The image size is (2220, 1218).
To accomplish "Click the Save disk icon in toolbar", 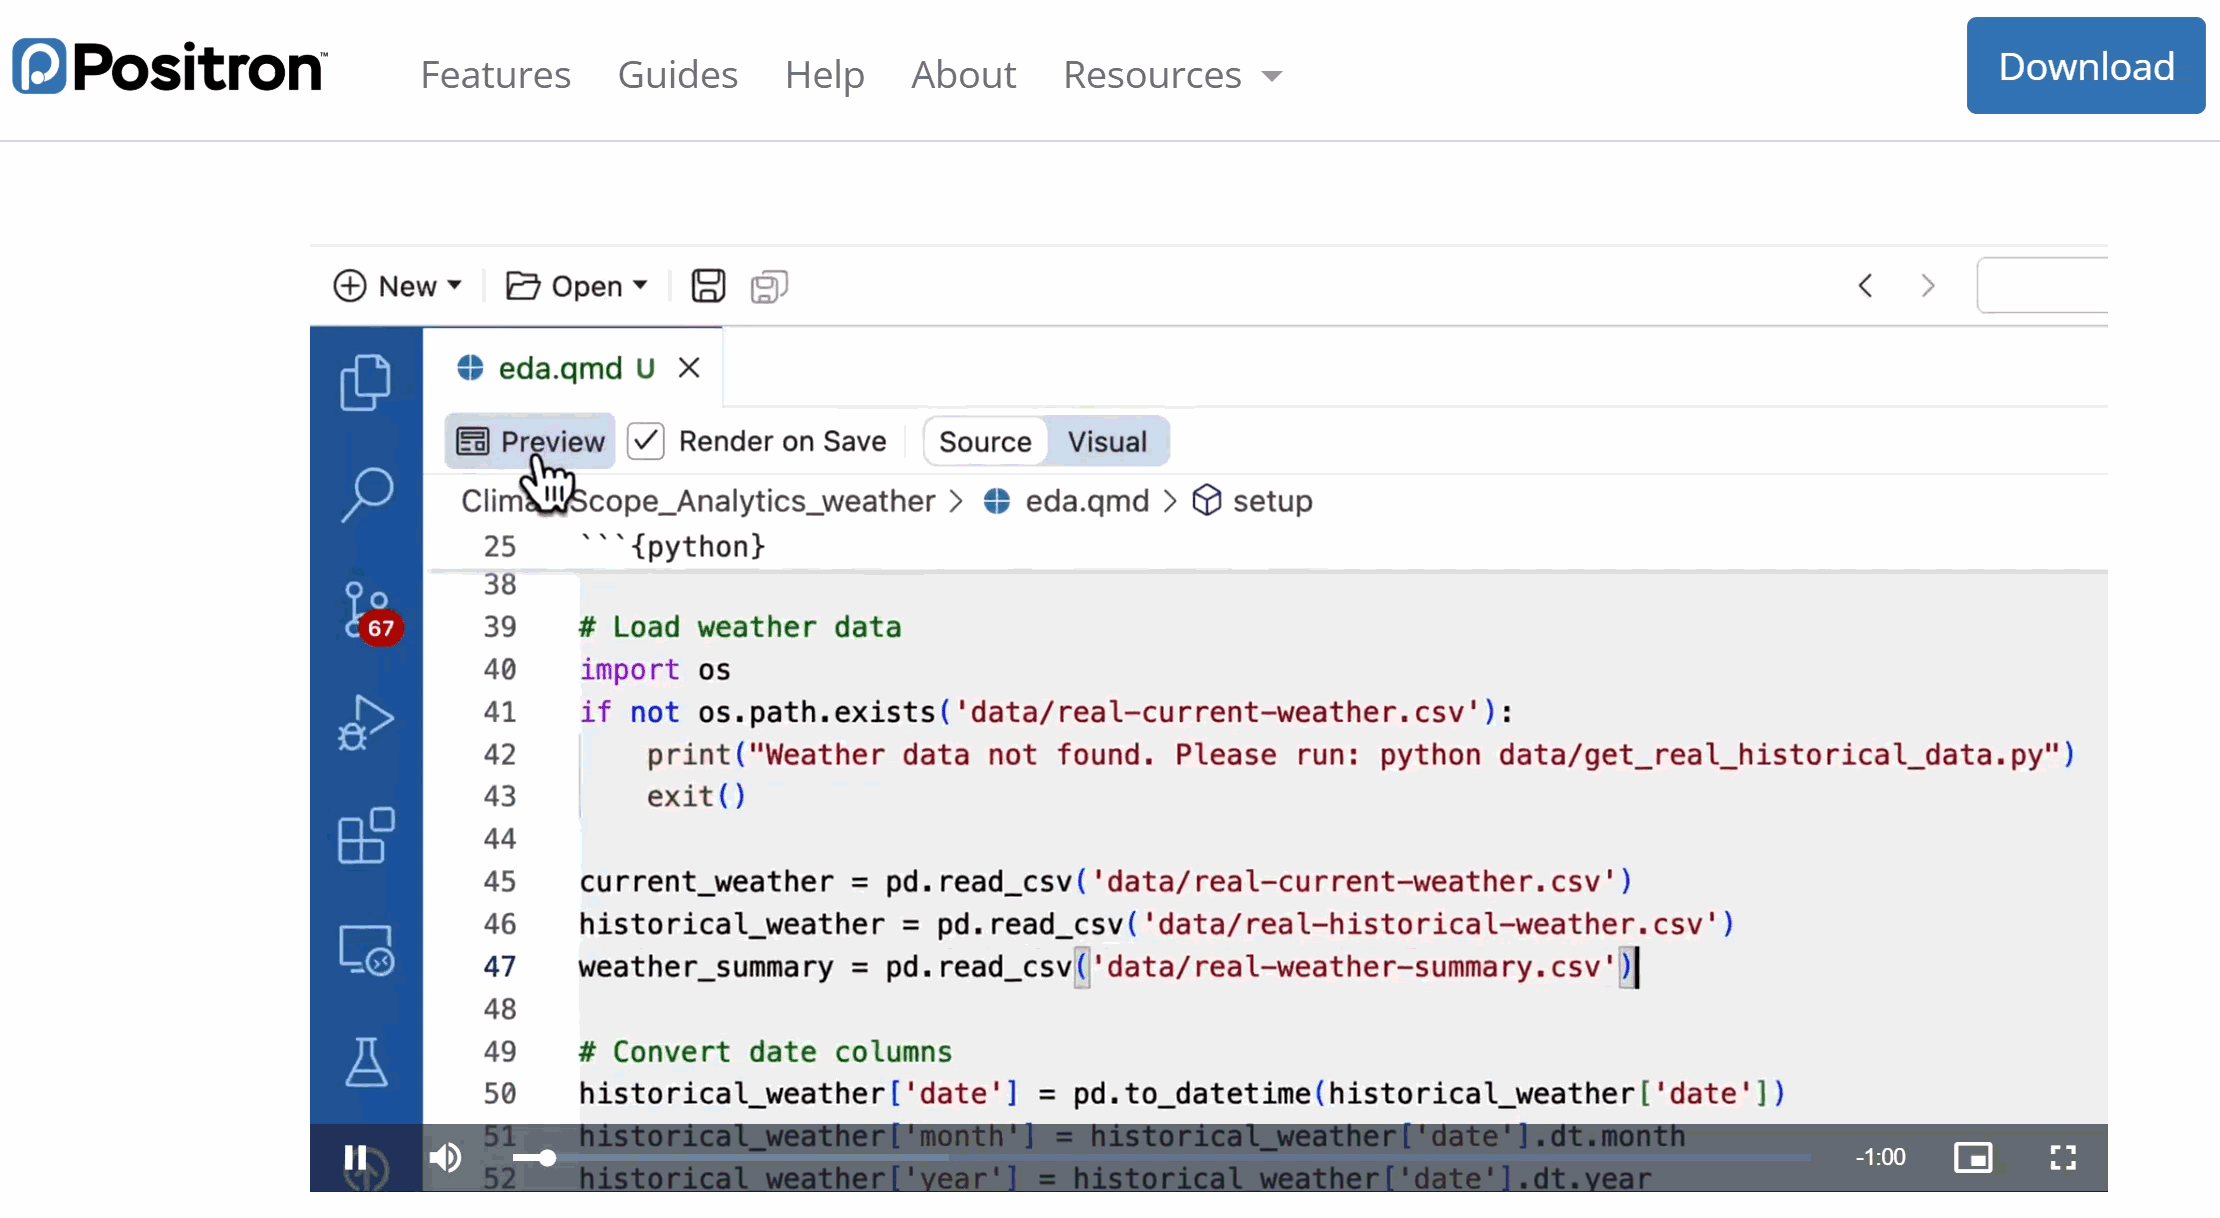I will click(x=708, y=286).
